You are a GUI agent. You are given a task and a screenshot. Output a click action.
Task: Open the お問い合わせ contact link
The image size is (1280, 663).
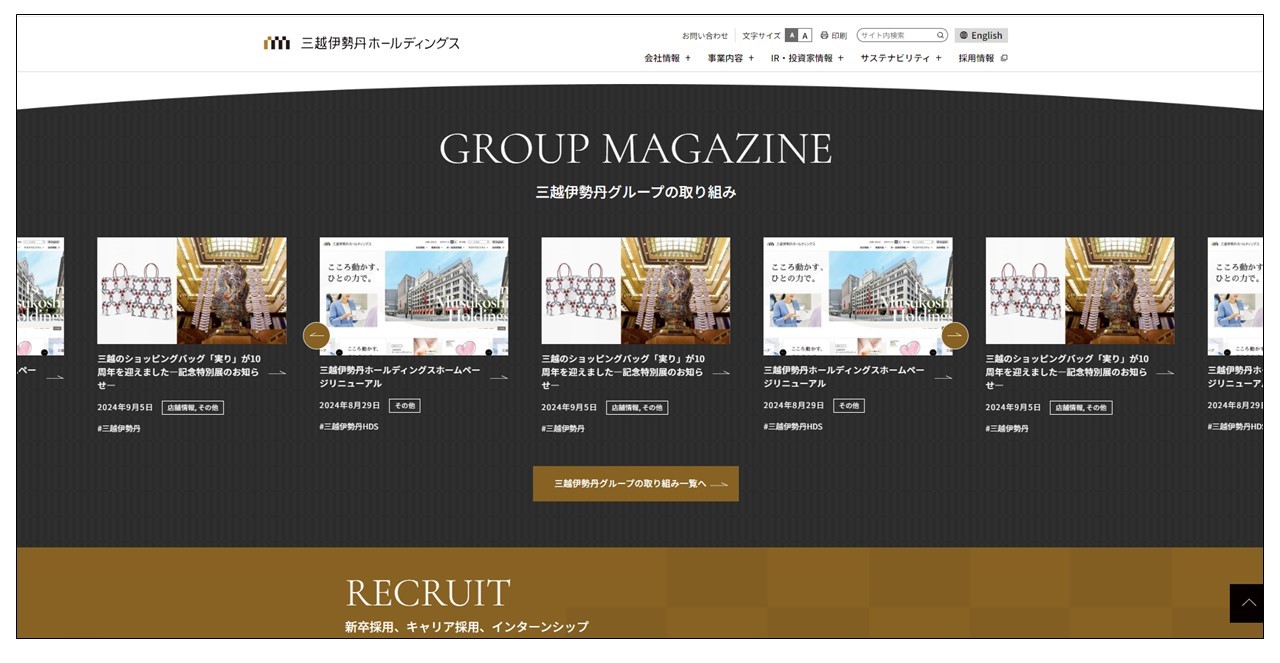(705, 35)
